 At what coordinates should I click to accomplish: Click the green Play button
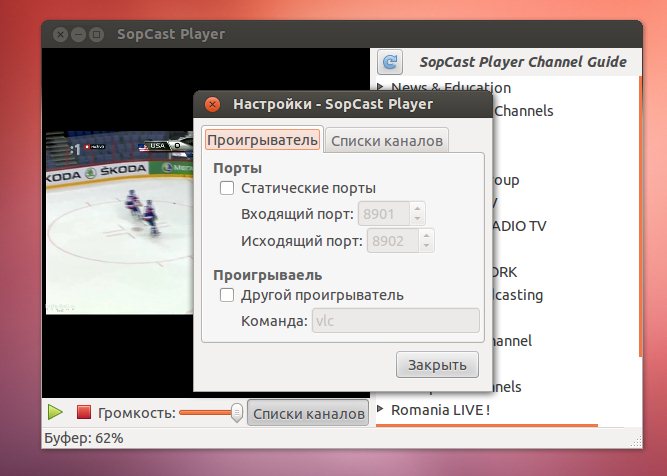[x=55, y=412]
